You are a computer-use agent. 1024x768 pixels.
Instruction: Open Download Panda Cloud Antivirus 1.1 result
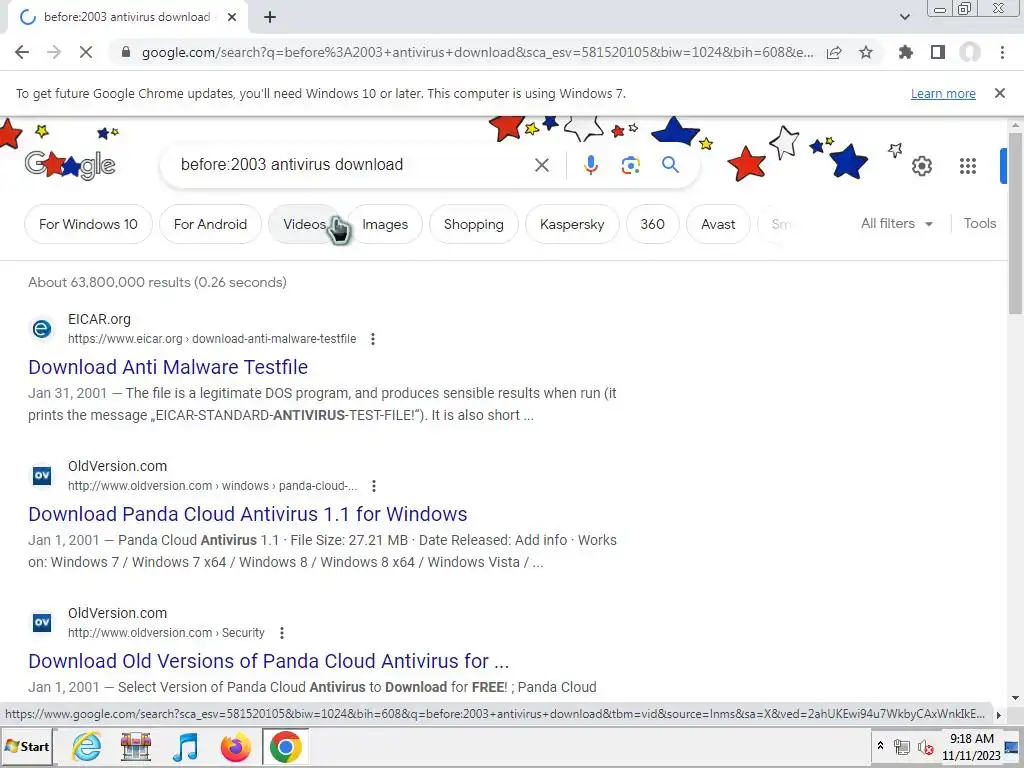tap(248, 514)
